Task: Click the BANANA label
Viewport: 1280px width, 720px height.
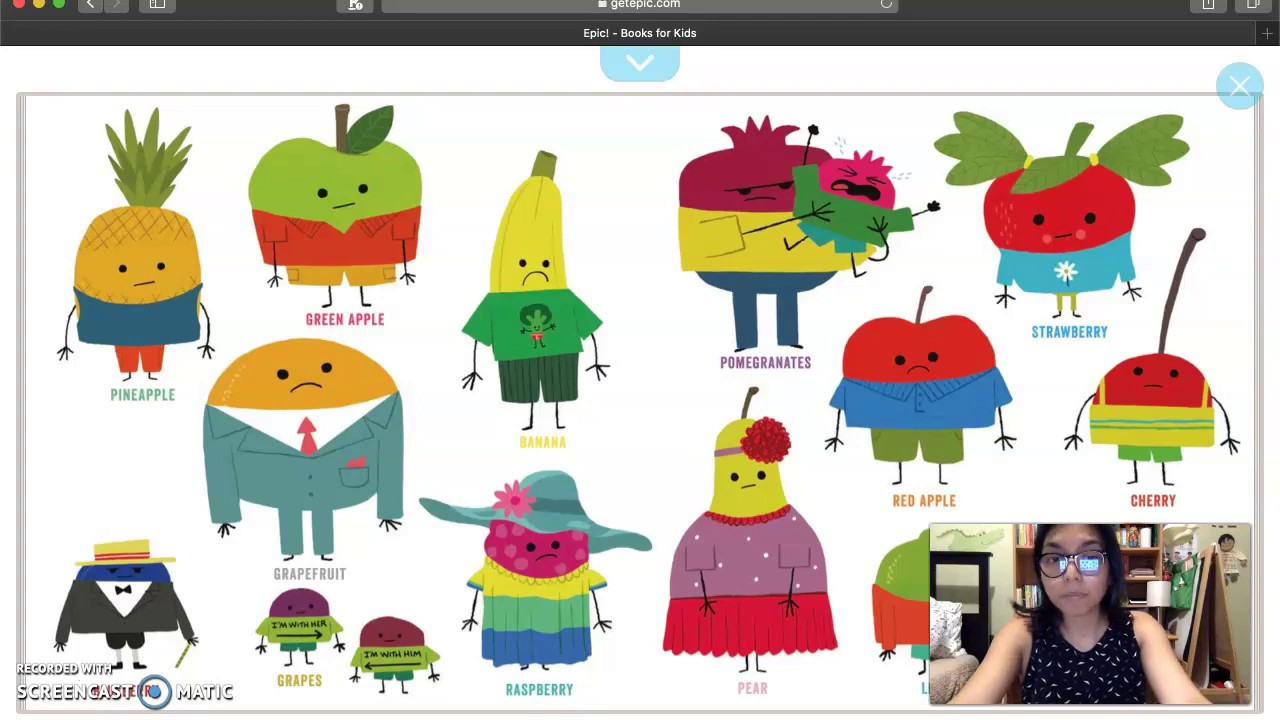Action: tap(543, 442)
